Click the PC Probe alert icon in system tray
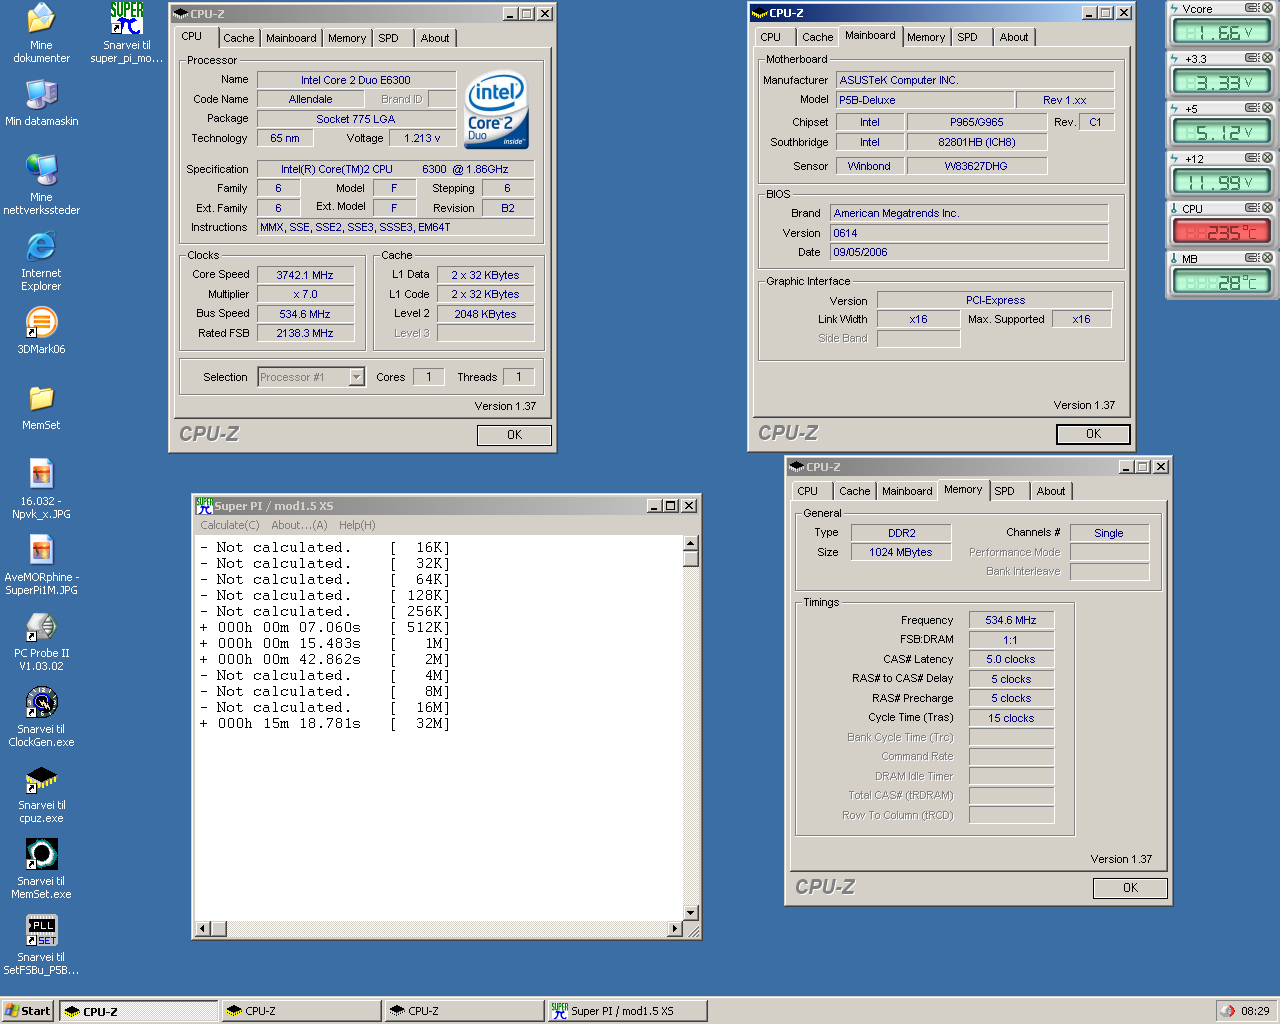This screenshot has width=1280, height=1024. tap(1229, 1011)
